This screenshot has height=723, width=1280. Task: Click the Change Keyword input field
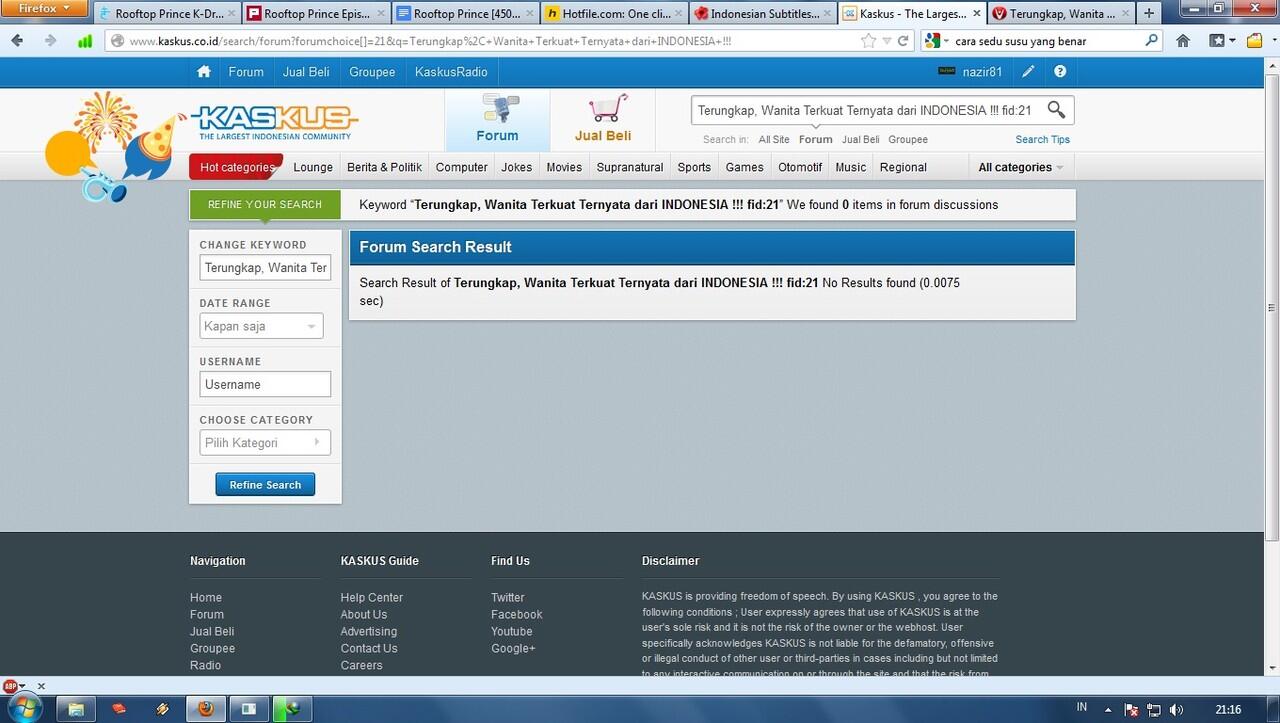coord(265,268)
